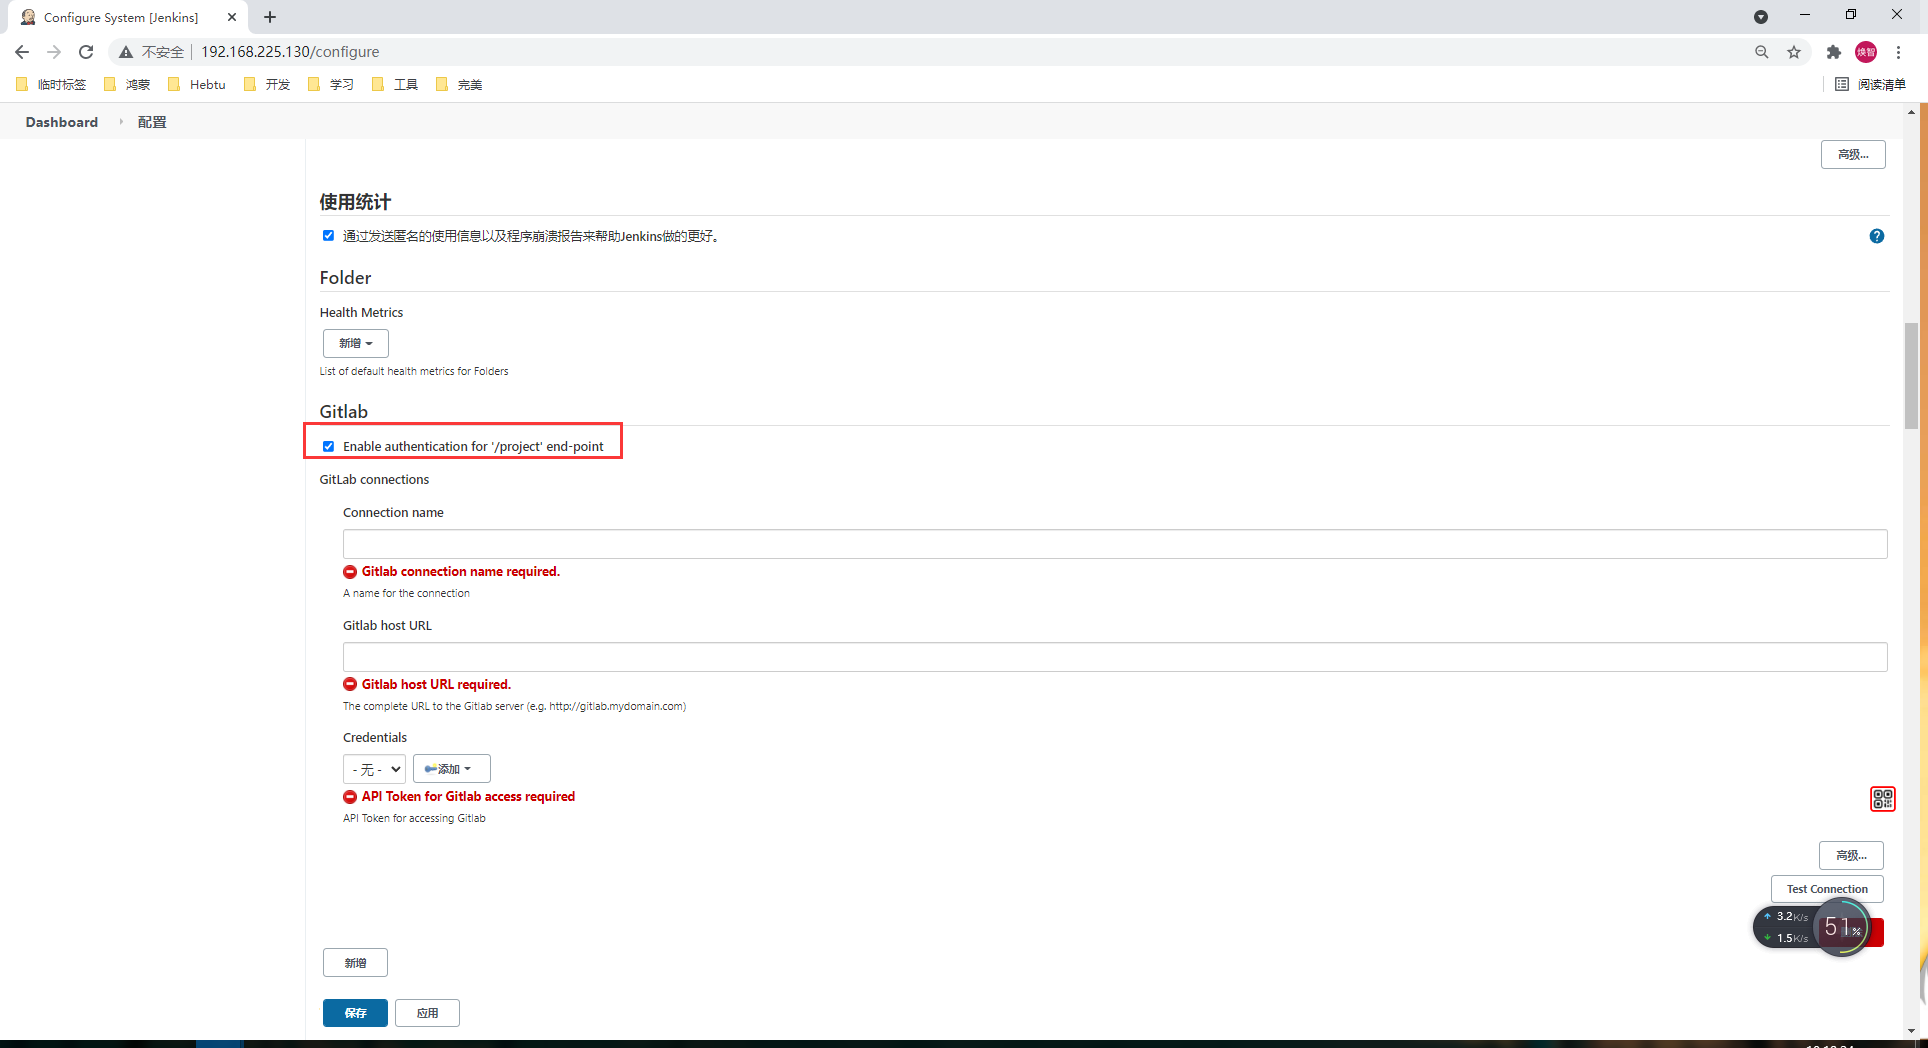The width and height of the screenshot is (1928, 1048).
Task: Toggle anonymous usage statistics checkbox
Action: click(328, 236)
